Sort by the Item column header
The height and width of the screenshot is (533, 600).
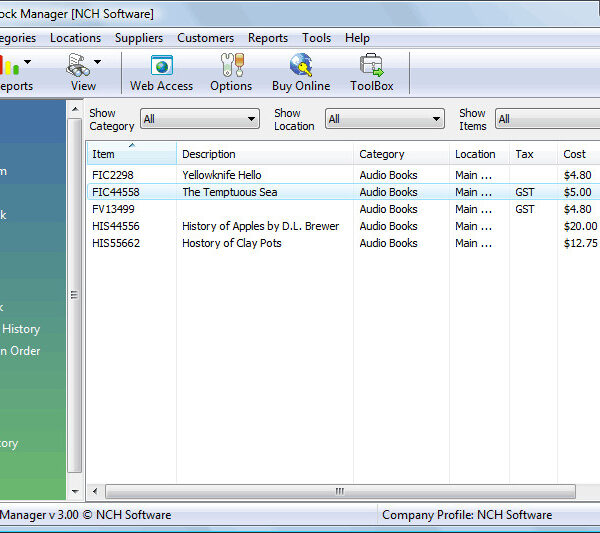click(x=132, y=154)
